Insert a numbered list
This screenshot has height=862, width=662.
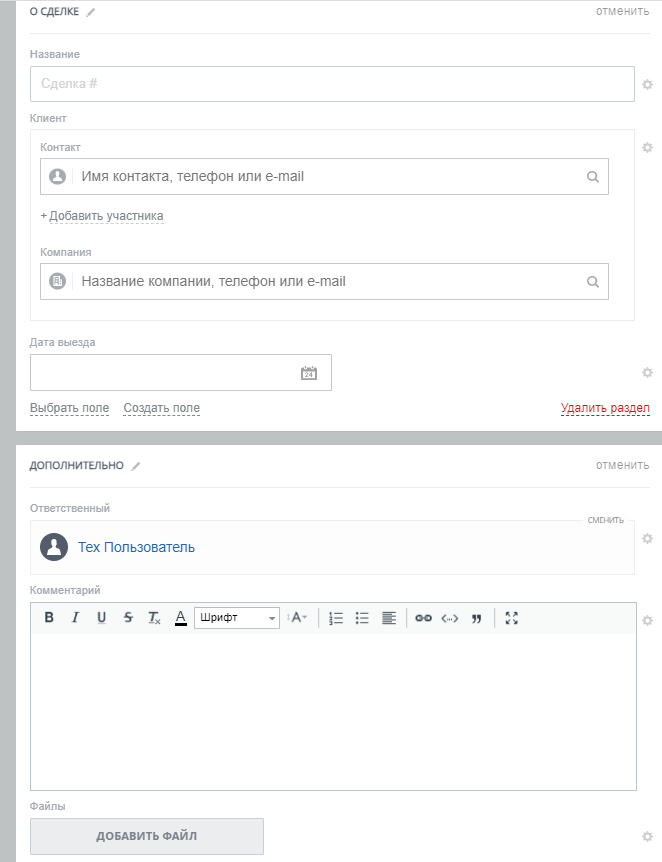(336, 618)
